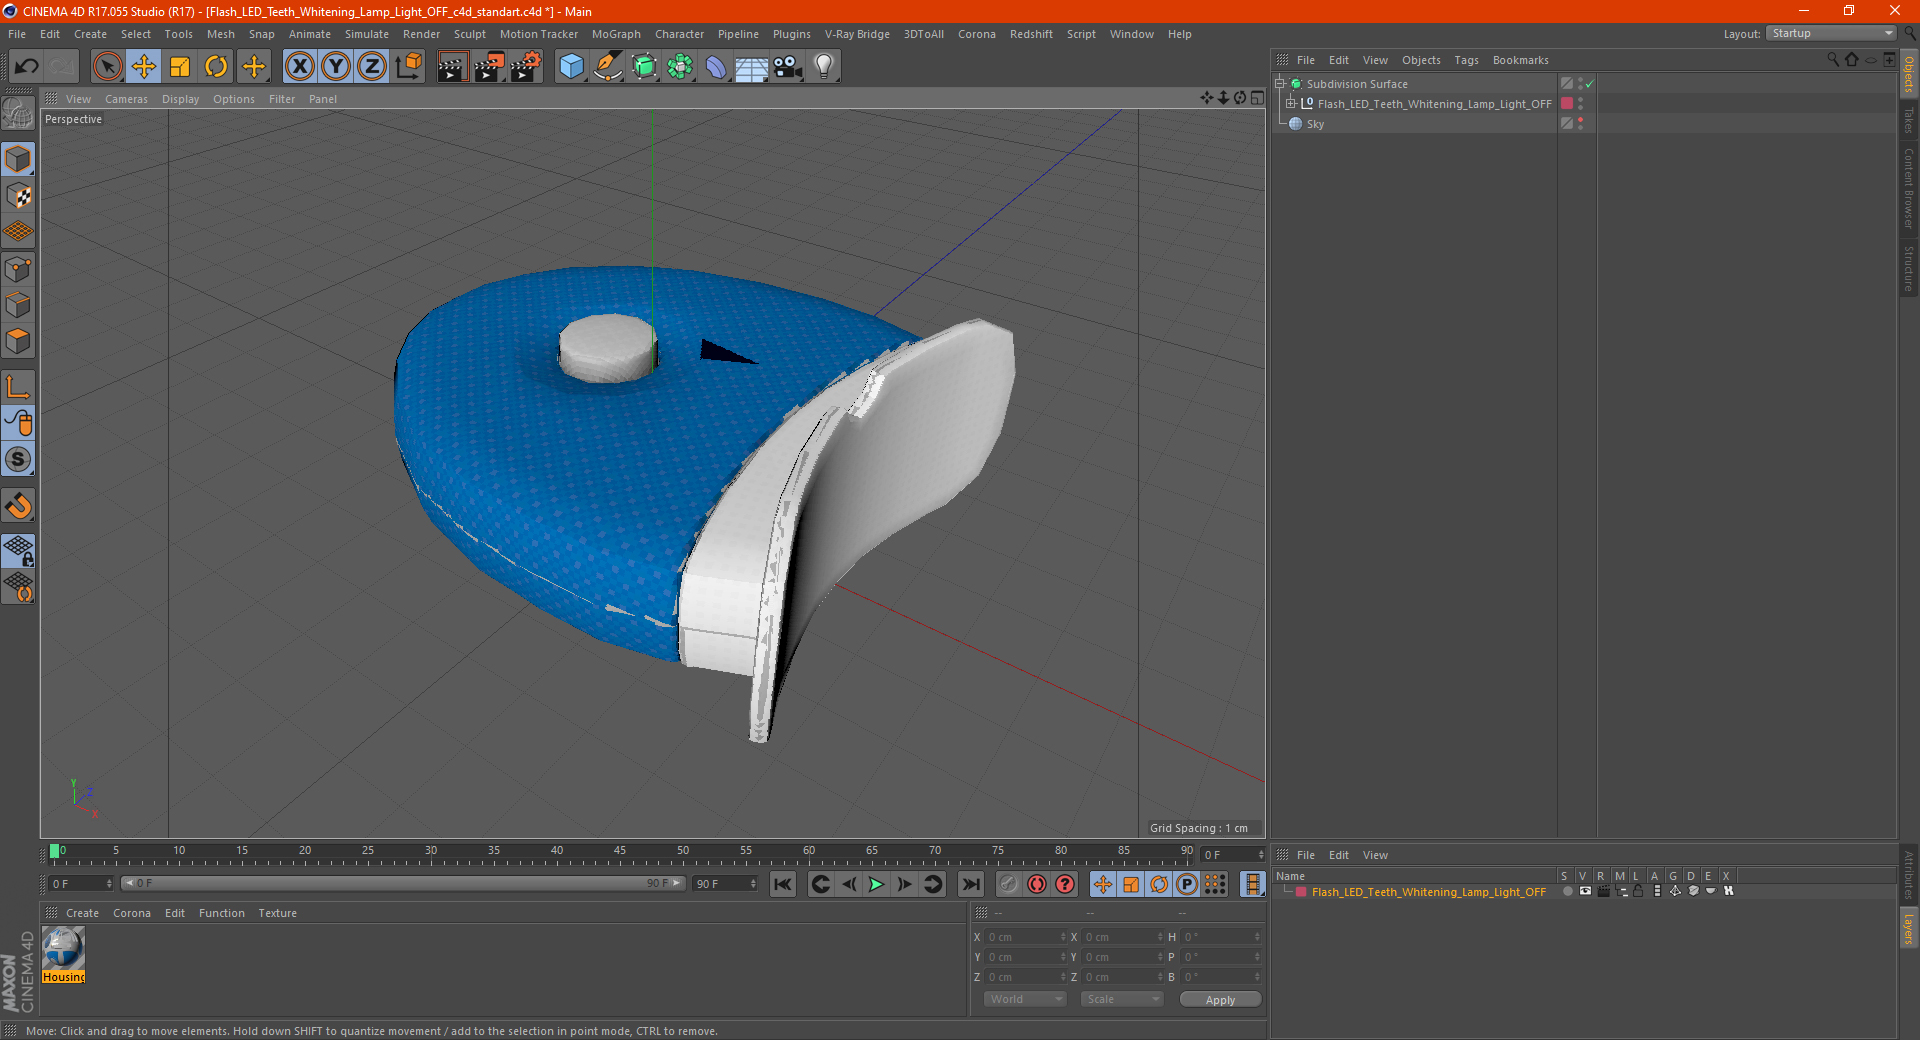Render the current view with the clapperboard icon
The image size is (1920, 1040).
point(452,67)
